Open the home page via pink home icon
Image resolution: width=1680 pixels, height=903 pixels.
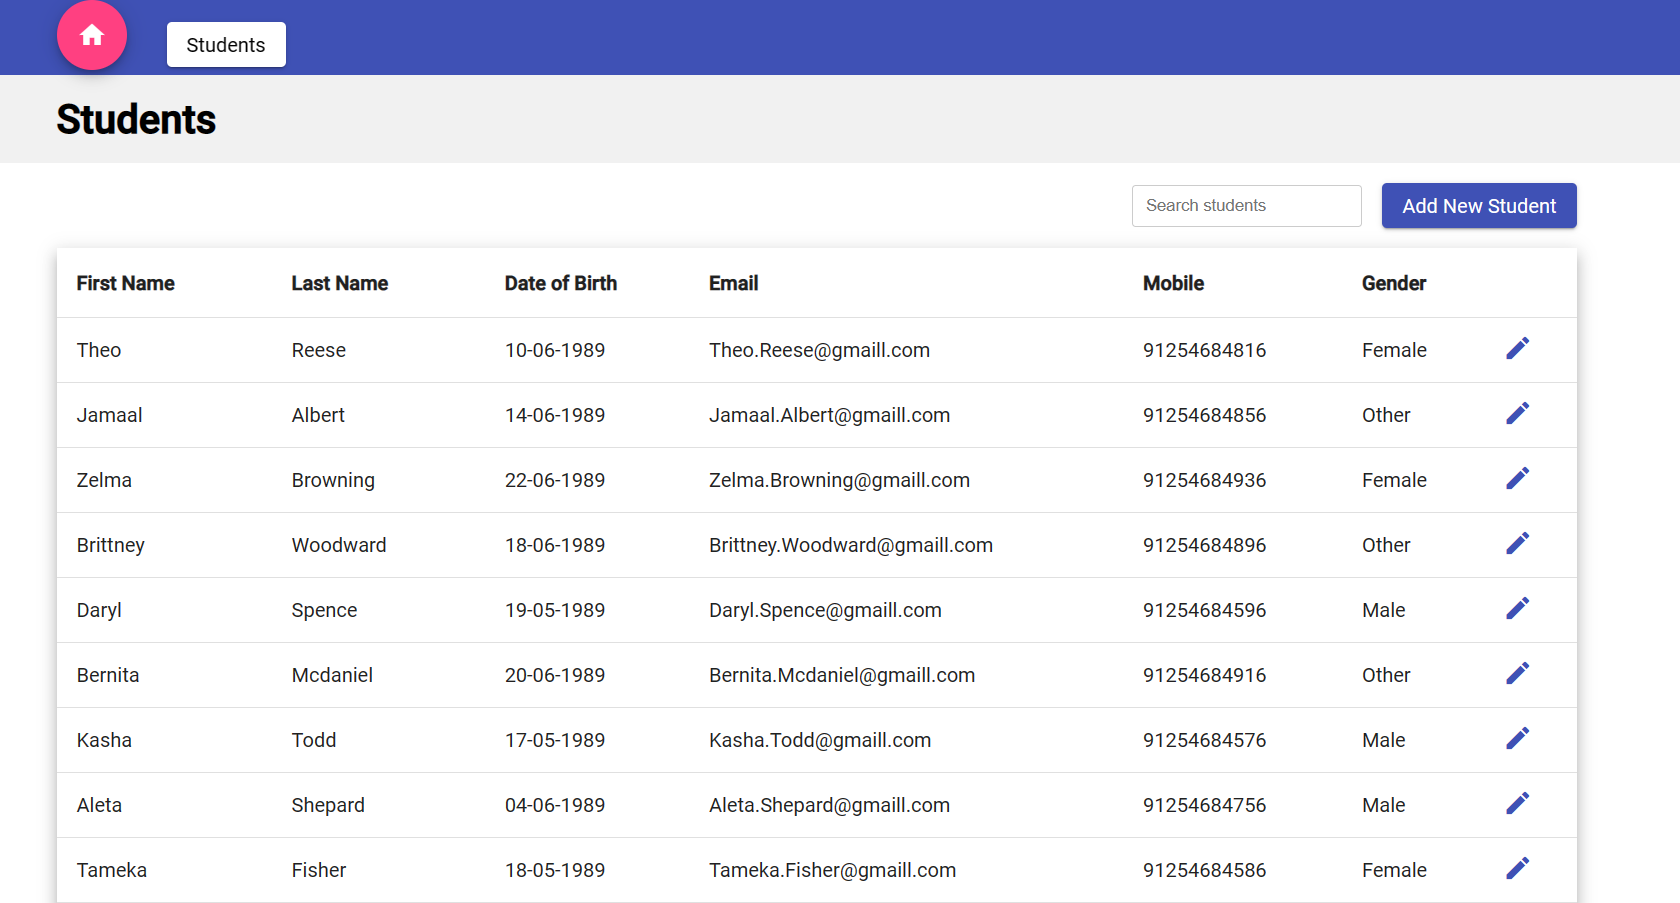click(x=92, y=34)
